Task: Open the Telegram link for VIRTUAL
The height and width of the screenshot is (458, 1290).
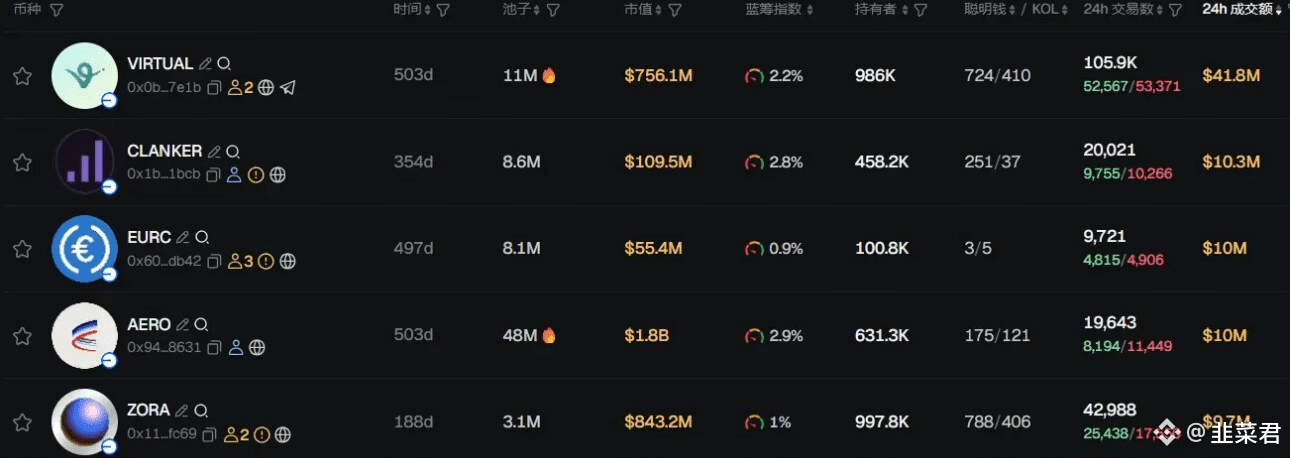Action: [288, 88]
